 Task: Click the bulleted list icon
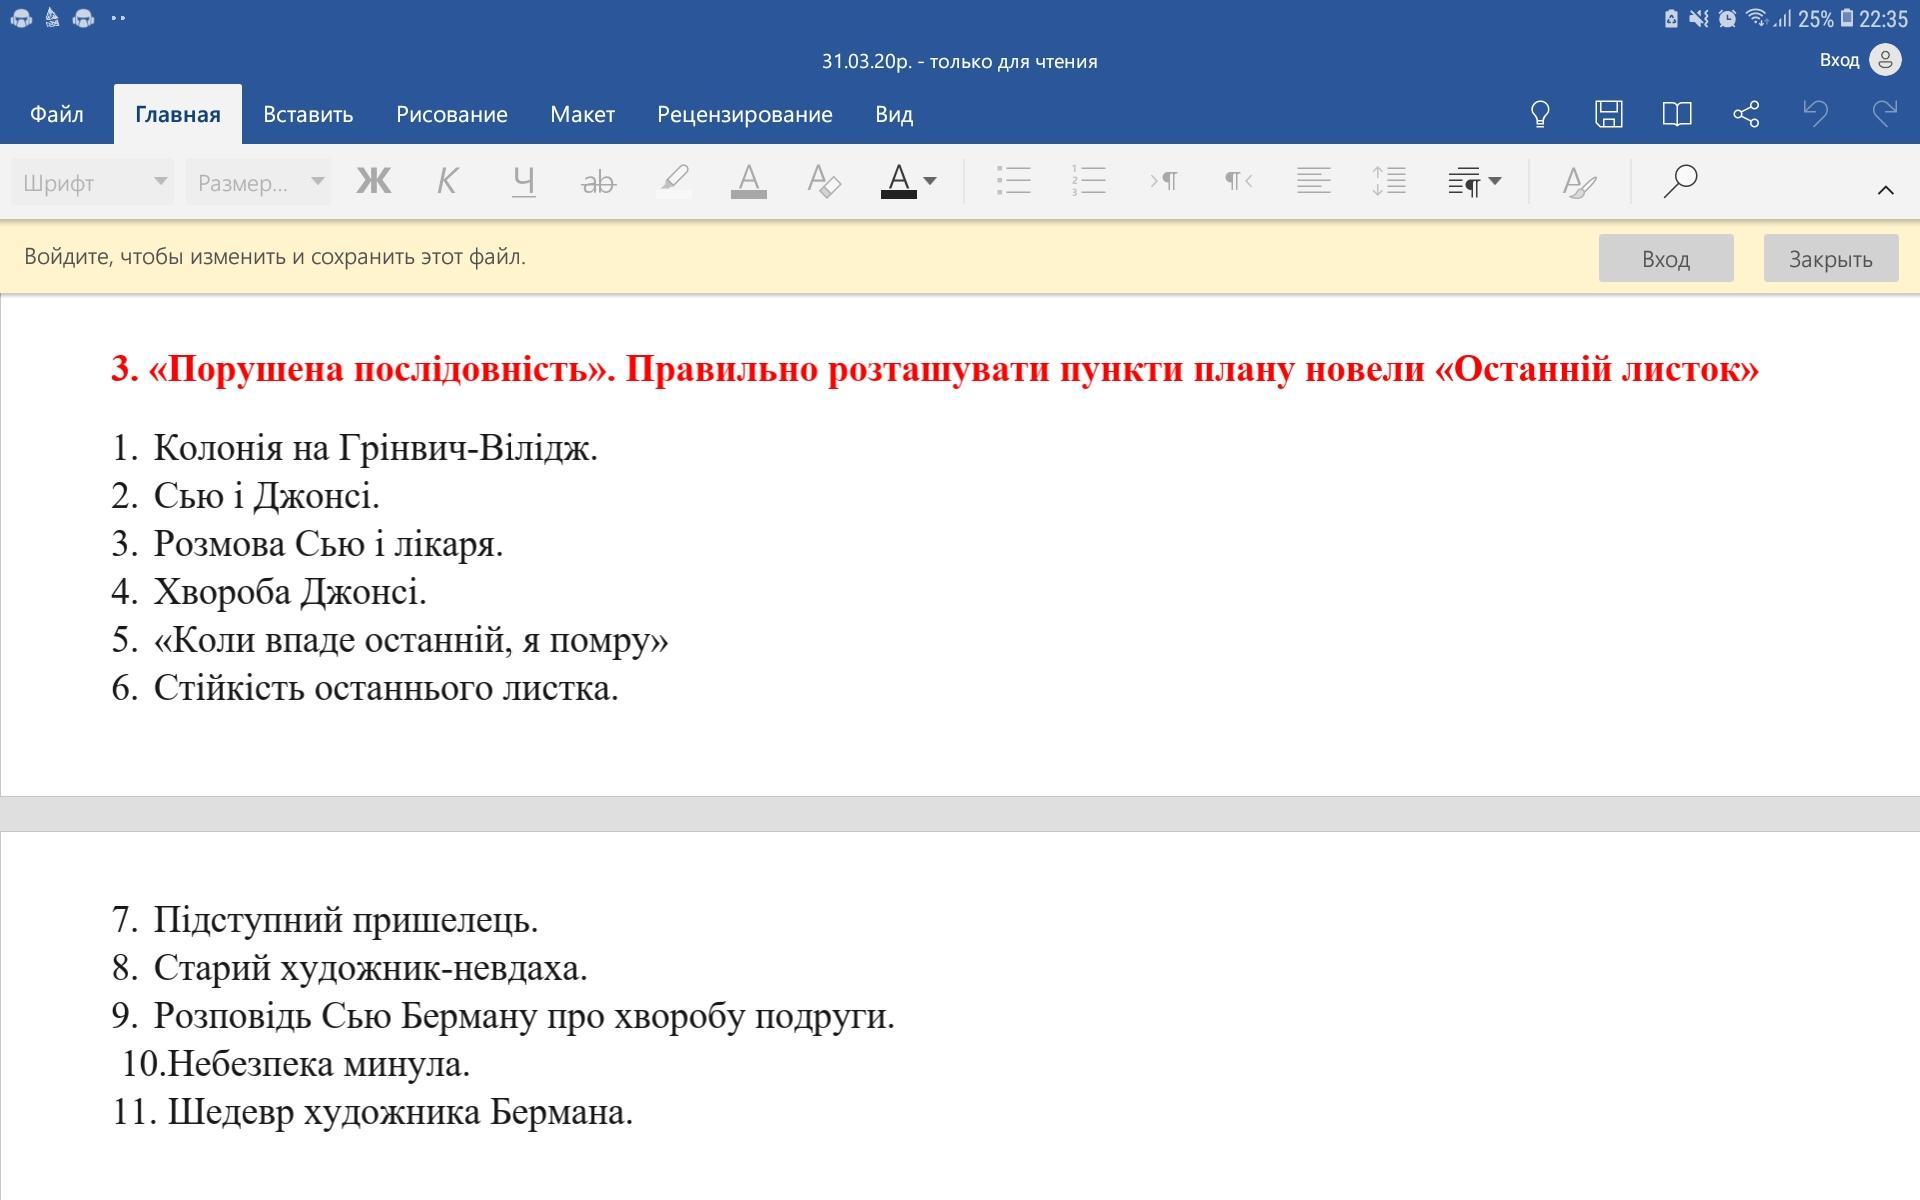point(1013,181)
